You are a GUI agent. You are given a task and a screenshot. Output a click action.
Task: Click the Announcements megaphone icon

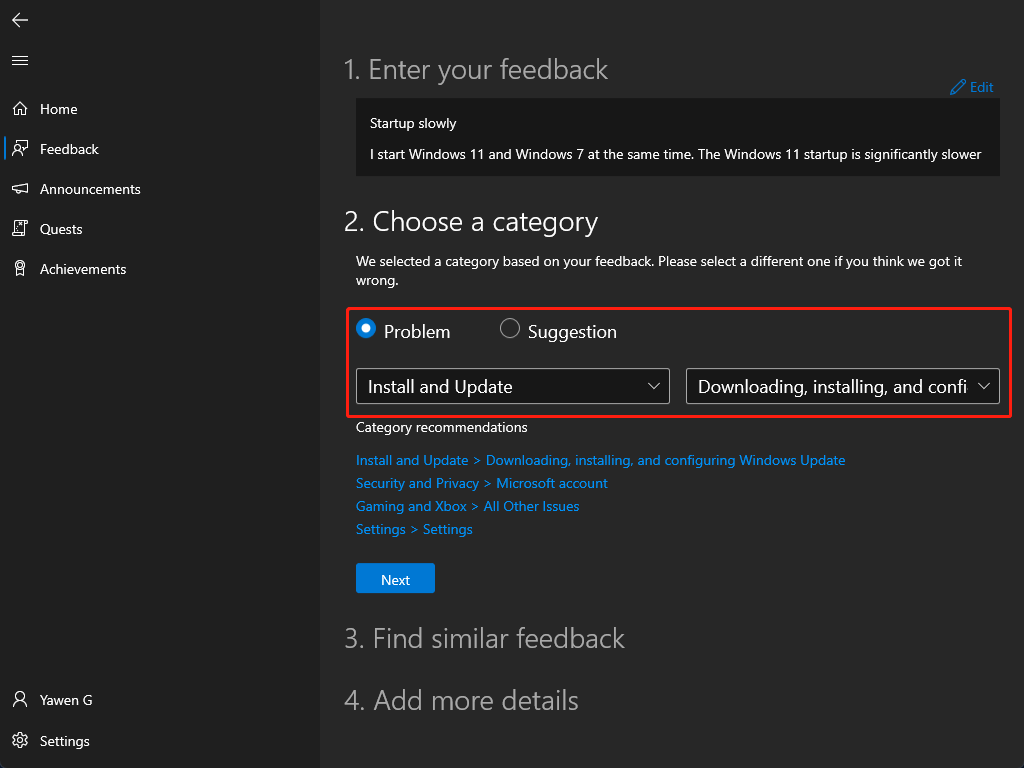click(20, 189)
